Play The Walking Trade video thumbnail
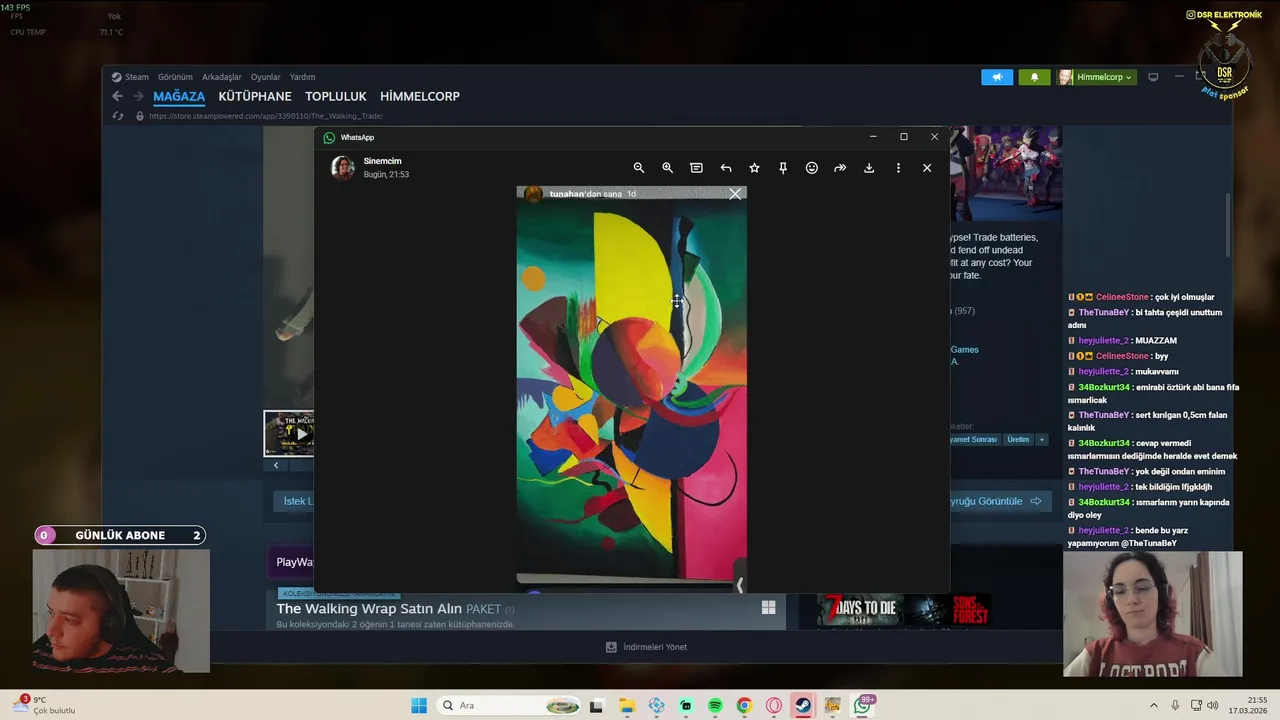This screenshot has height=720, width=1280. click(x=289, y=433)
